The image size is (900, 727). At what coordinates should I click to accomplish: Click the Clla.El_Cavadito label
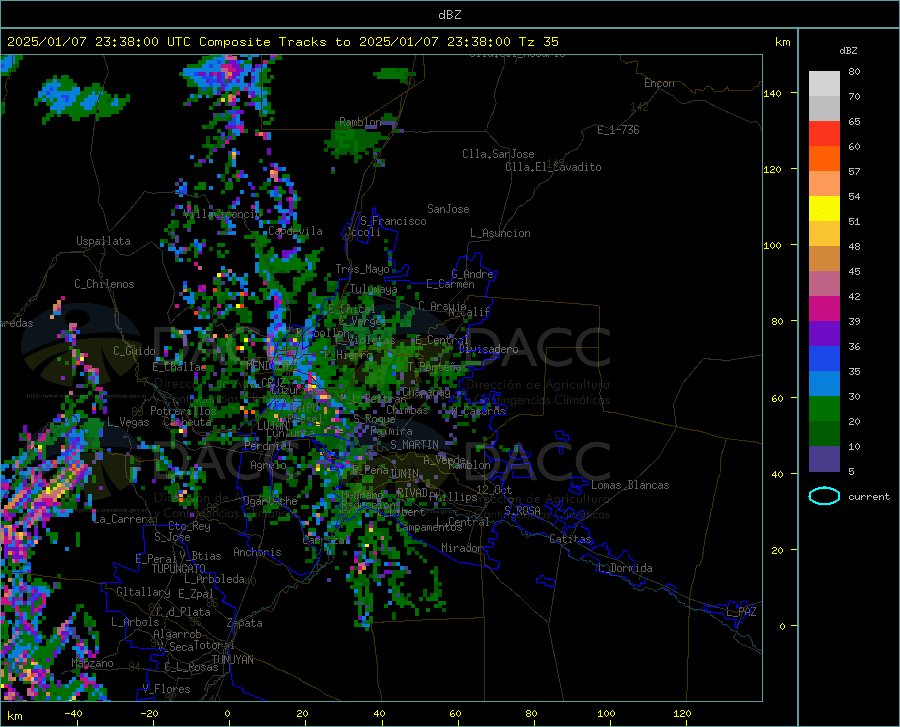coord(553,167)
